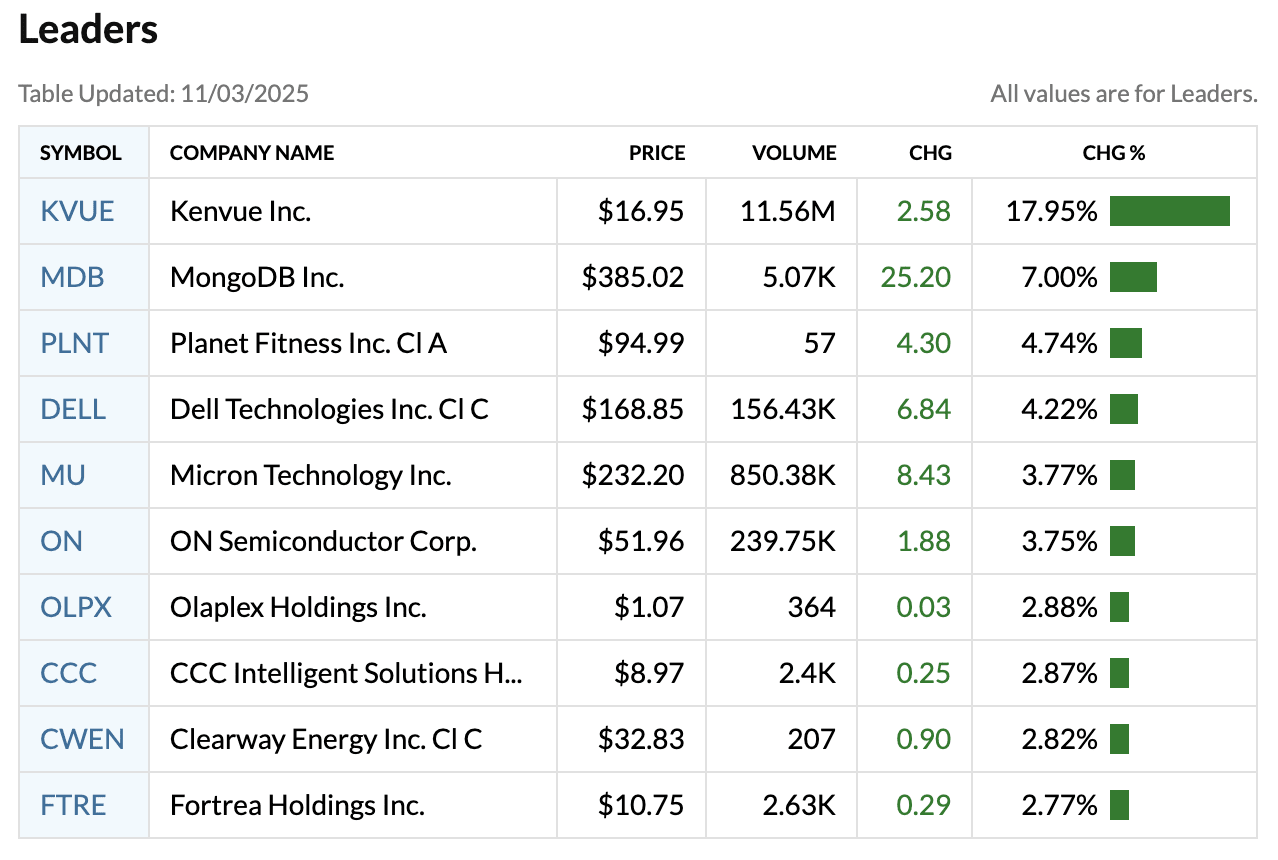
Task: Select Kenvue's green percentage change bar
Action: pyautogui.click(x=1169, y=211)
